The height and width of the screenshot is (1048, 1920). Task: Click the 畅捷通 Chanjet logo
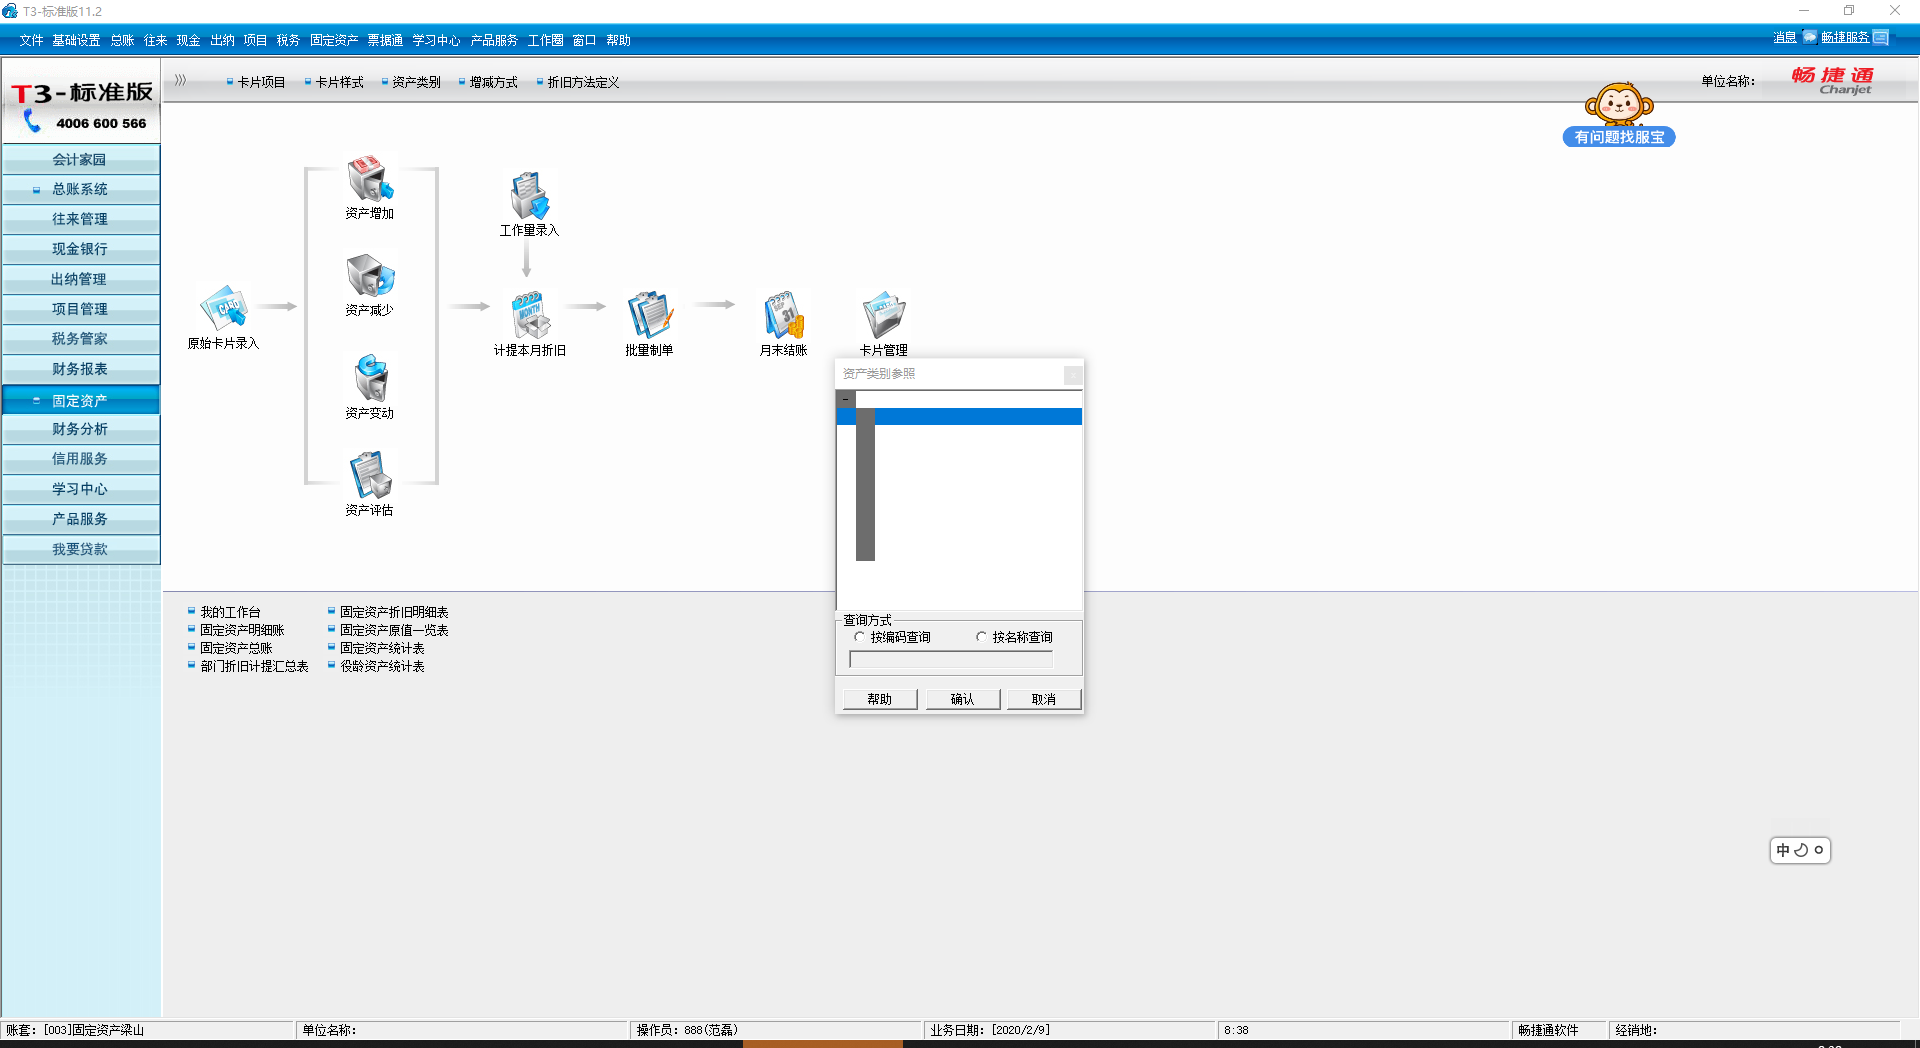click(1833, 81)
